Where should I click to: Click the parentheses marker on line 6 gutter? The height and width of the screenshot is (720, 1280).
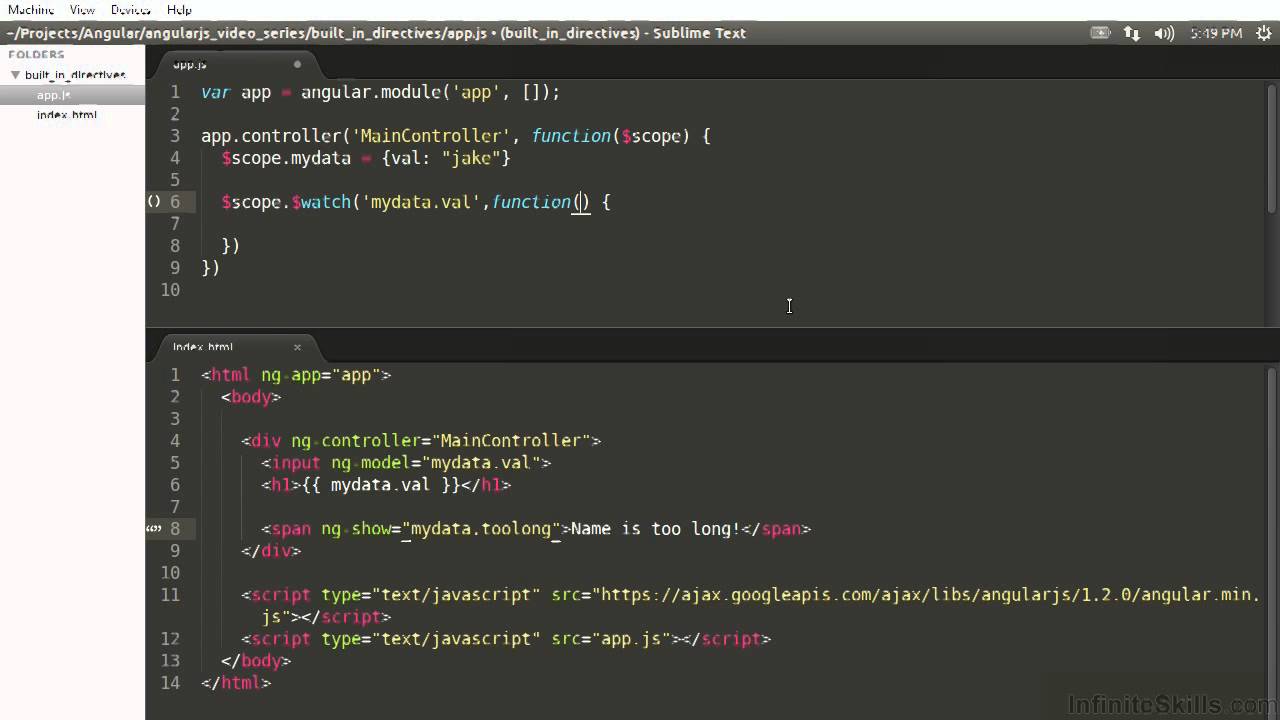[154, 202]
